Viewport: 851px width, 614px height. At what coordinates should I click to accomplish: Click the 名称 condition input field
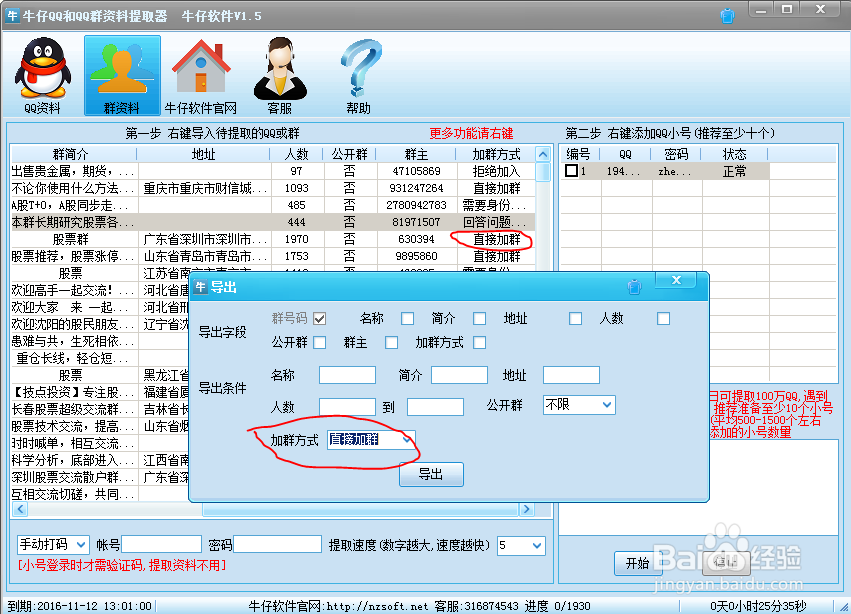(347, 375)
